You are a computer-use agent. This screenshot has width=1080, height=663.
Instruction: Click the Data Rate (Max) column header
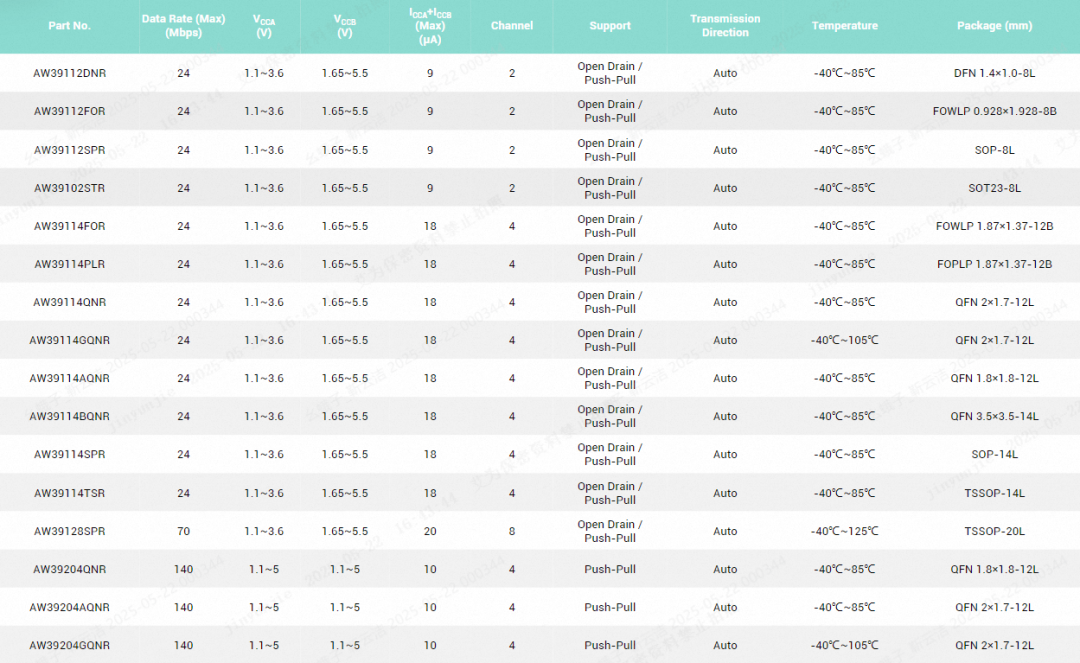[x=184, y=26]
